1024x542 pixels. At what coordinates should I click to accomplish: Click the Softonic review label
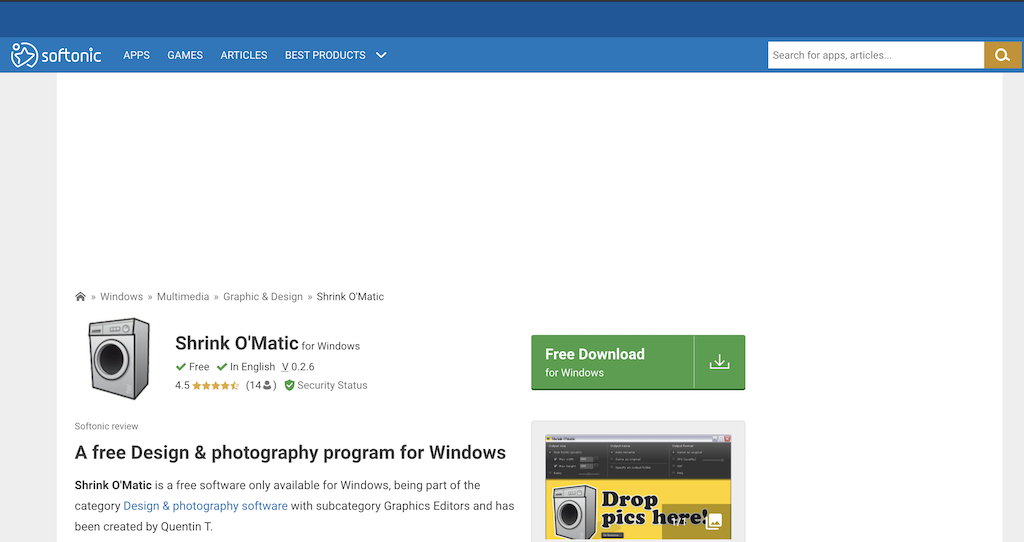point(106,426)
